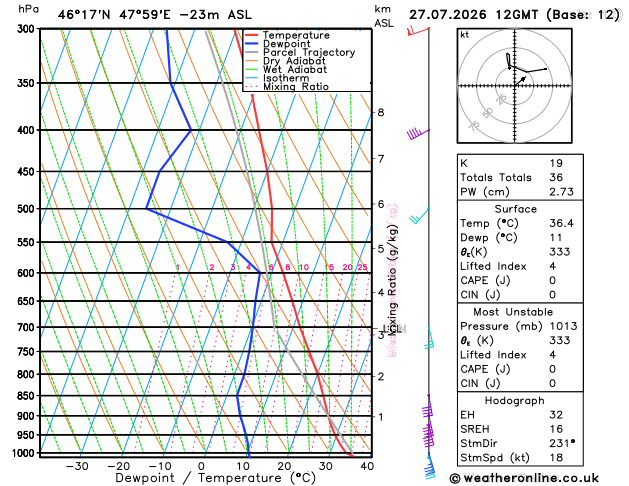
Task: Click the km ASL unit label
Action: 384,16
